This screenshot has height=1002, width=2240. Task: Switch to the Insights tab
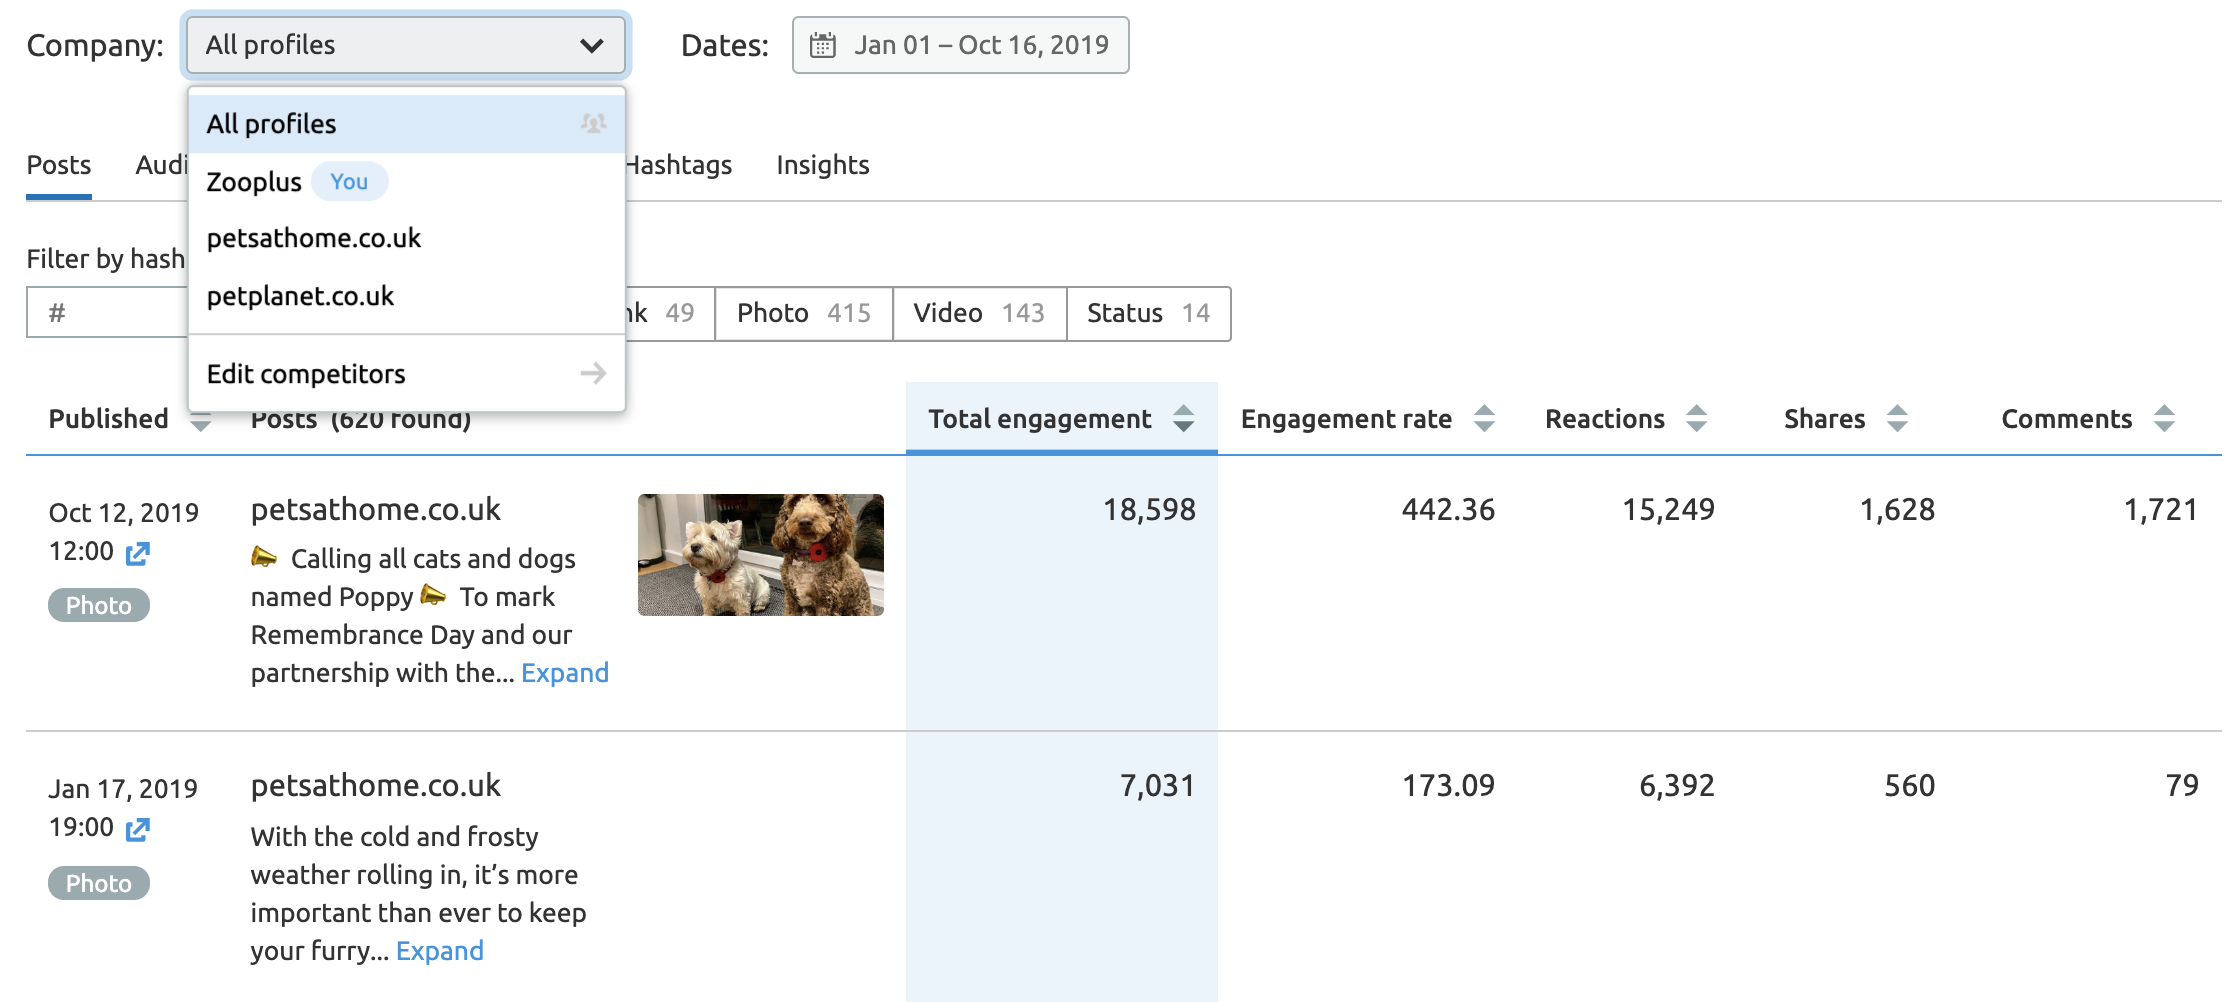coord(823,165)
